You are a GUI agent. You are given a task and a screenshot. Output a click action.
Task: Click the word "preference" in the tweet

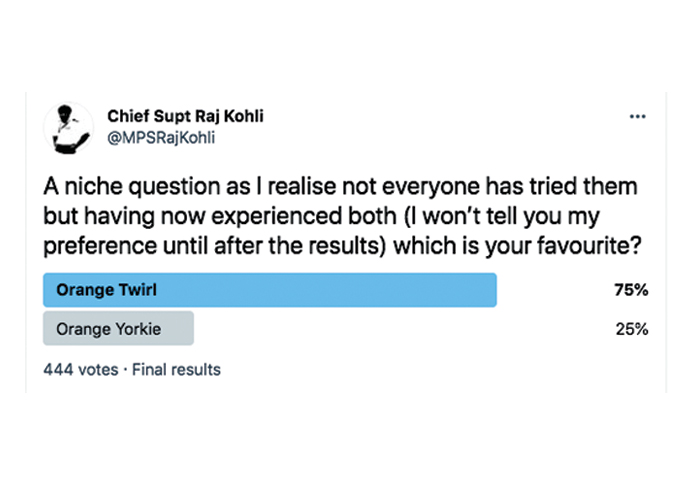pos(100,246)
